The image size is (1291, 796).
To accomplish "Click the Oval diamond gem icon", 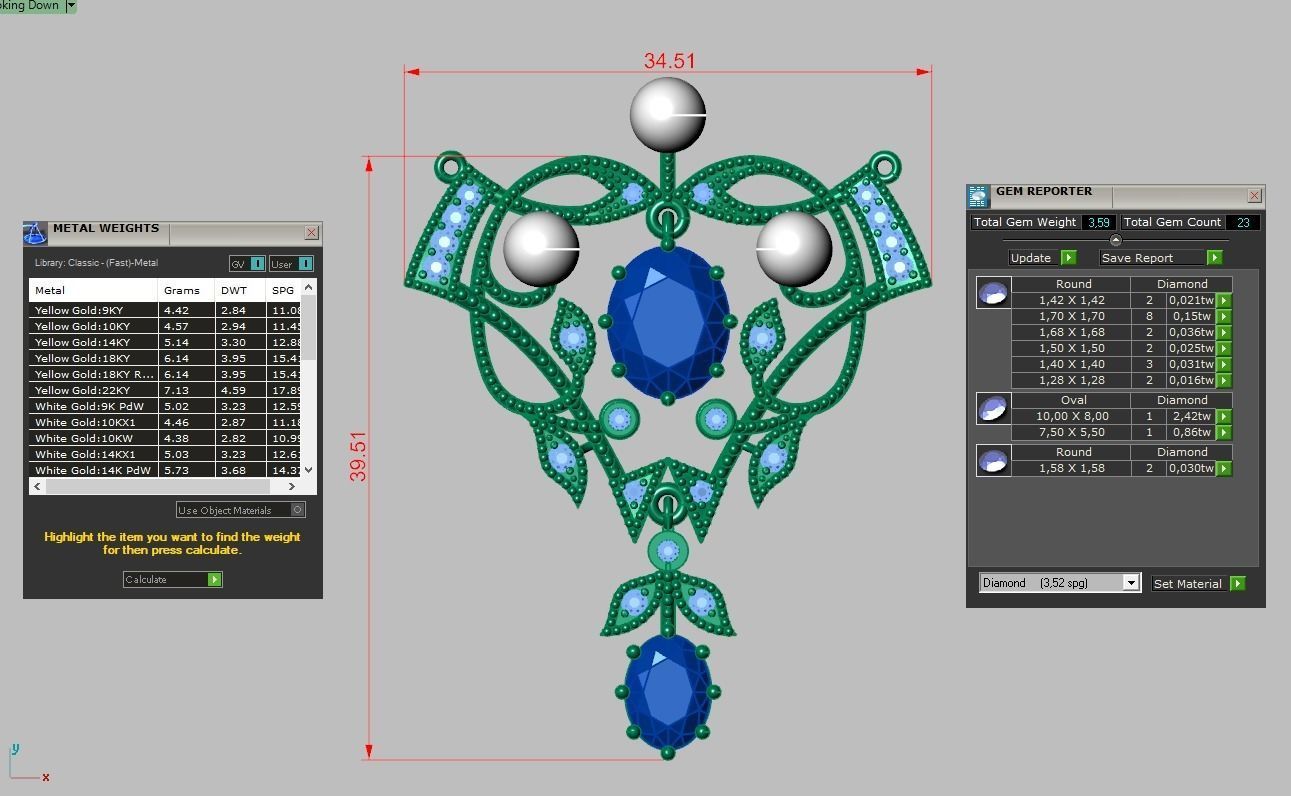I will point(993,409).
